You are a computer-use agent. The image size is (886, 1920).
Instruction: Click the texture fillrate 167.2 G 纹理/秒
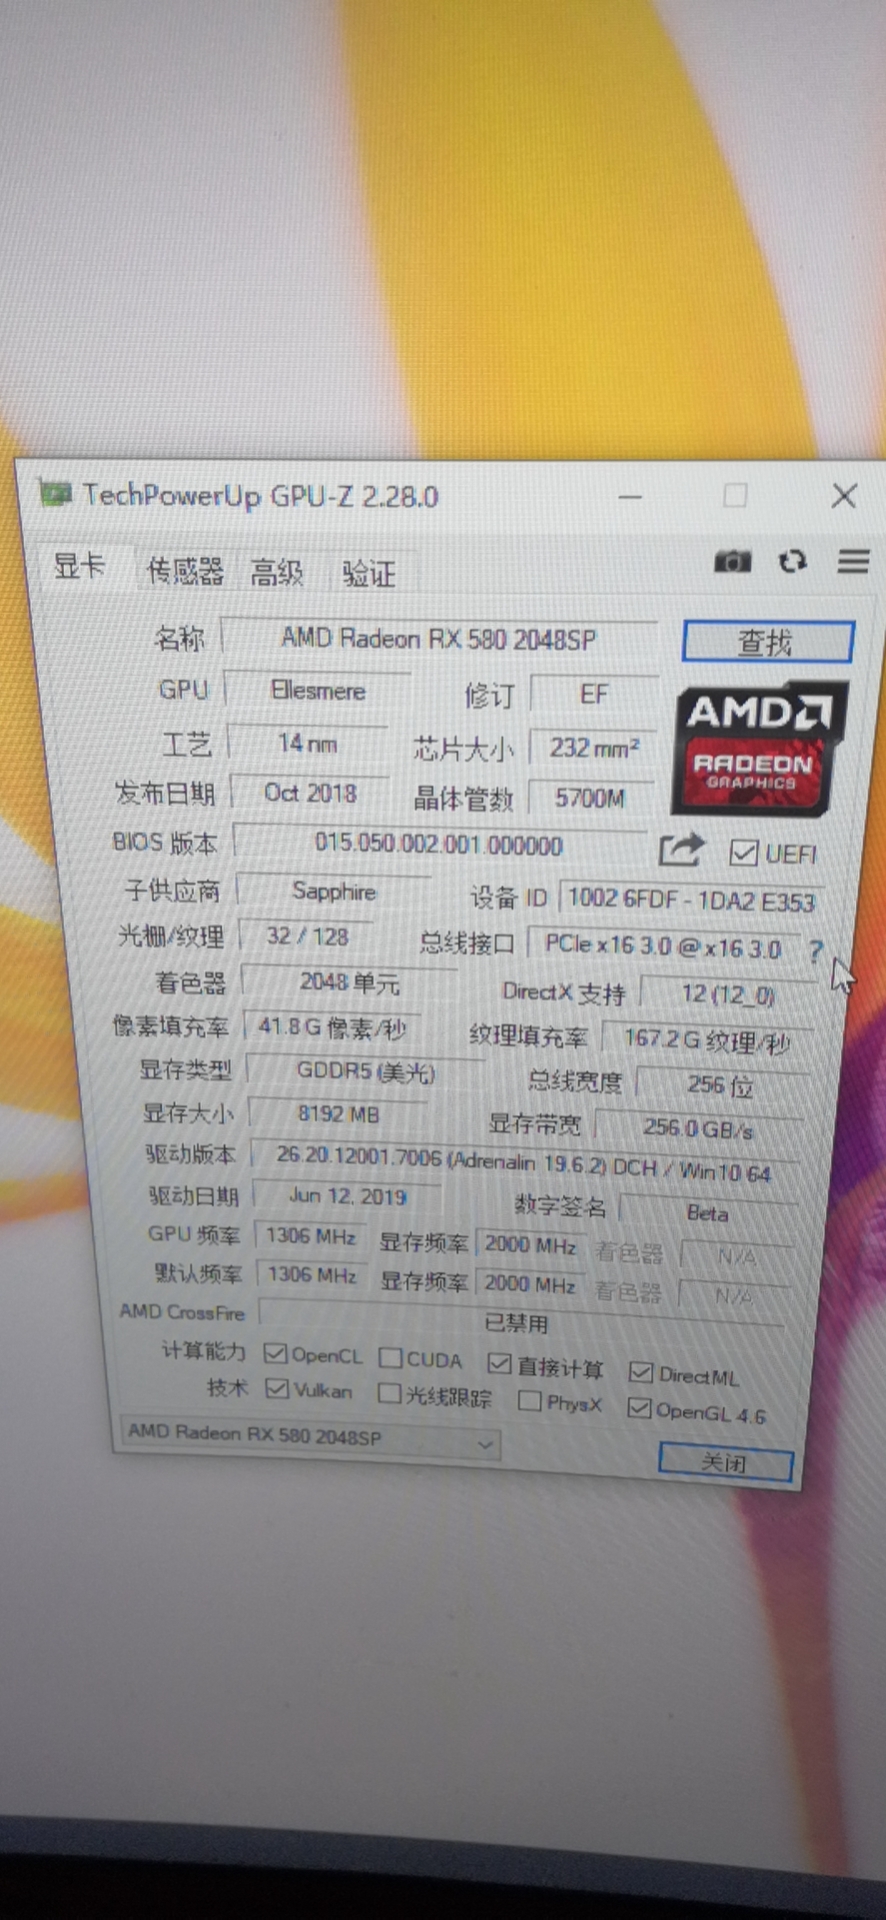pyautogui.click(x=707, y=1041)
